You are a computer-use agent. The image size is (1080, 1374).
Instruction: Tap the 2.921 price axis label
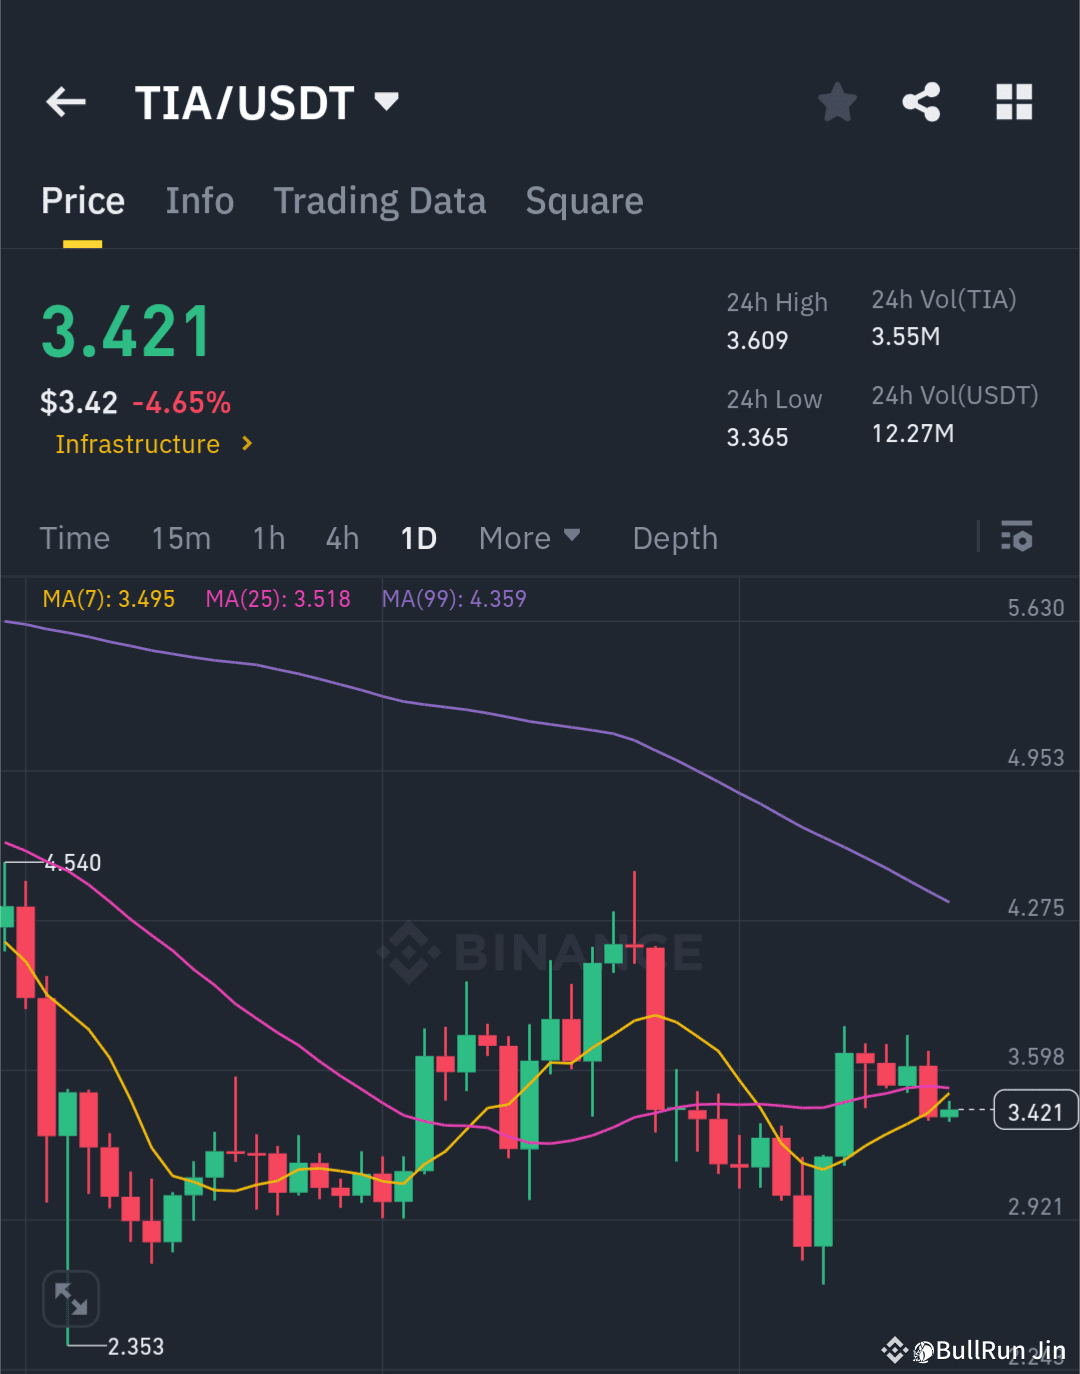pyautogui.click(x=1036, y=1207)
